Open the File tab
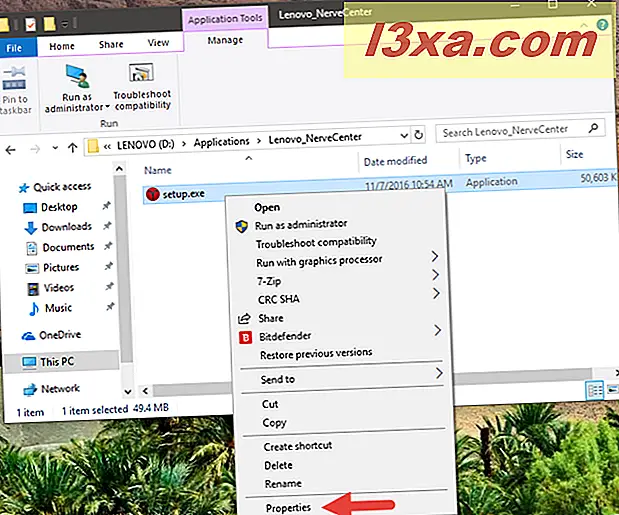This screenshot has height=515, width=619. coord(14,48)
